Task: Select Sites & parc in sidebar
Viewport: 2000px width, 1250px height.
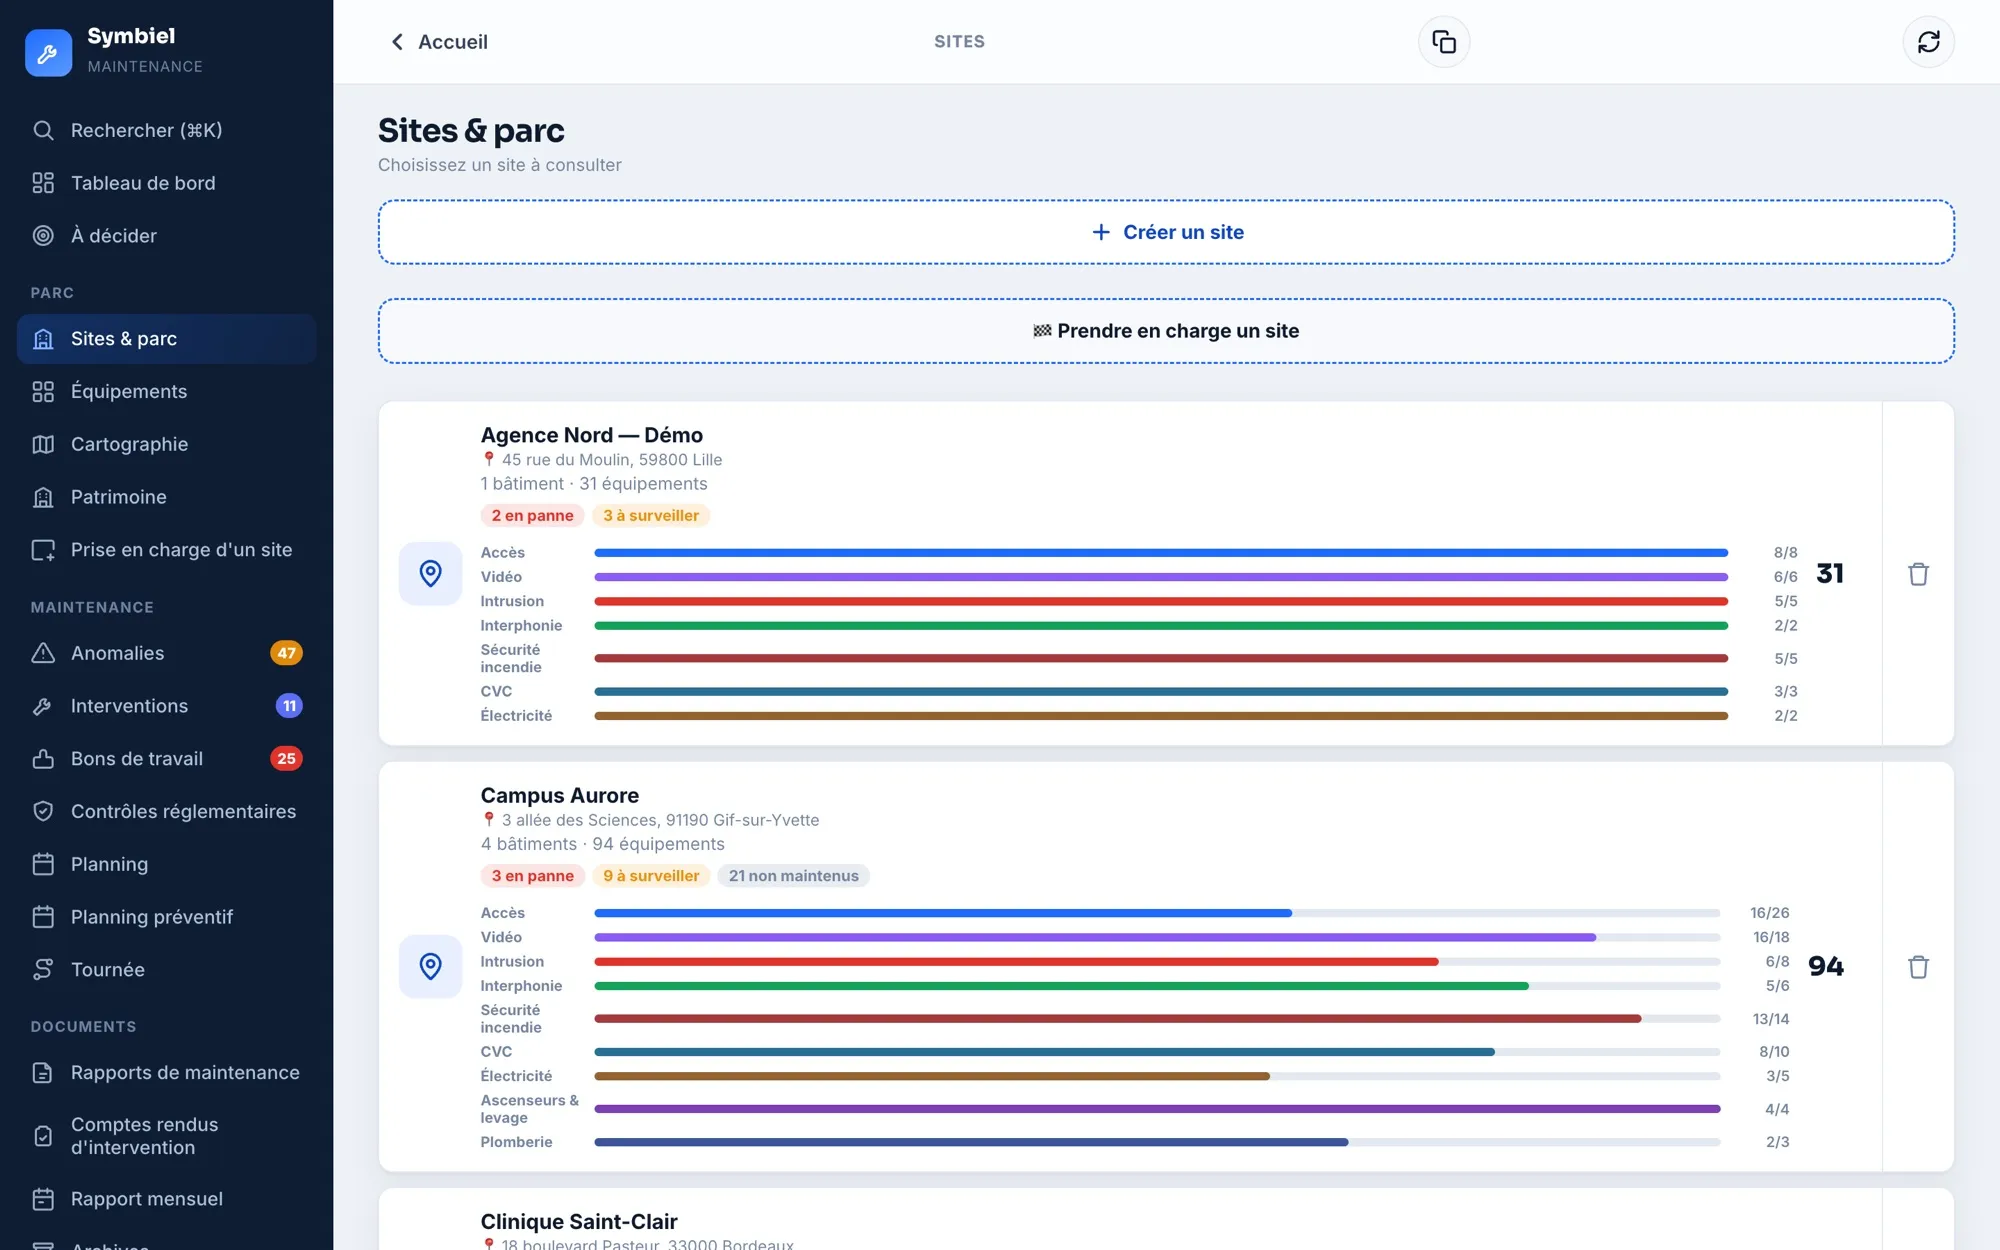Action: click(x=166, y=339)
